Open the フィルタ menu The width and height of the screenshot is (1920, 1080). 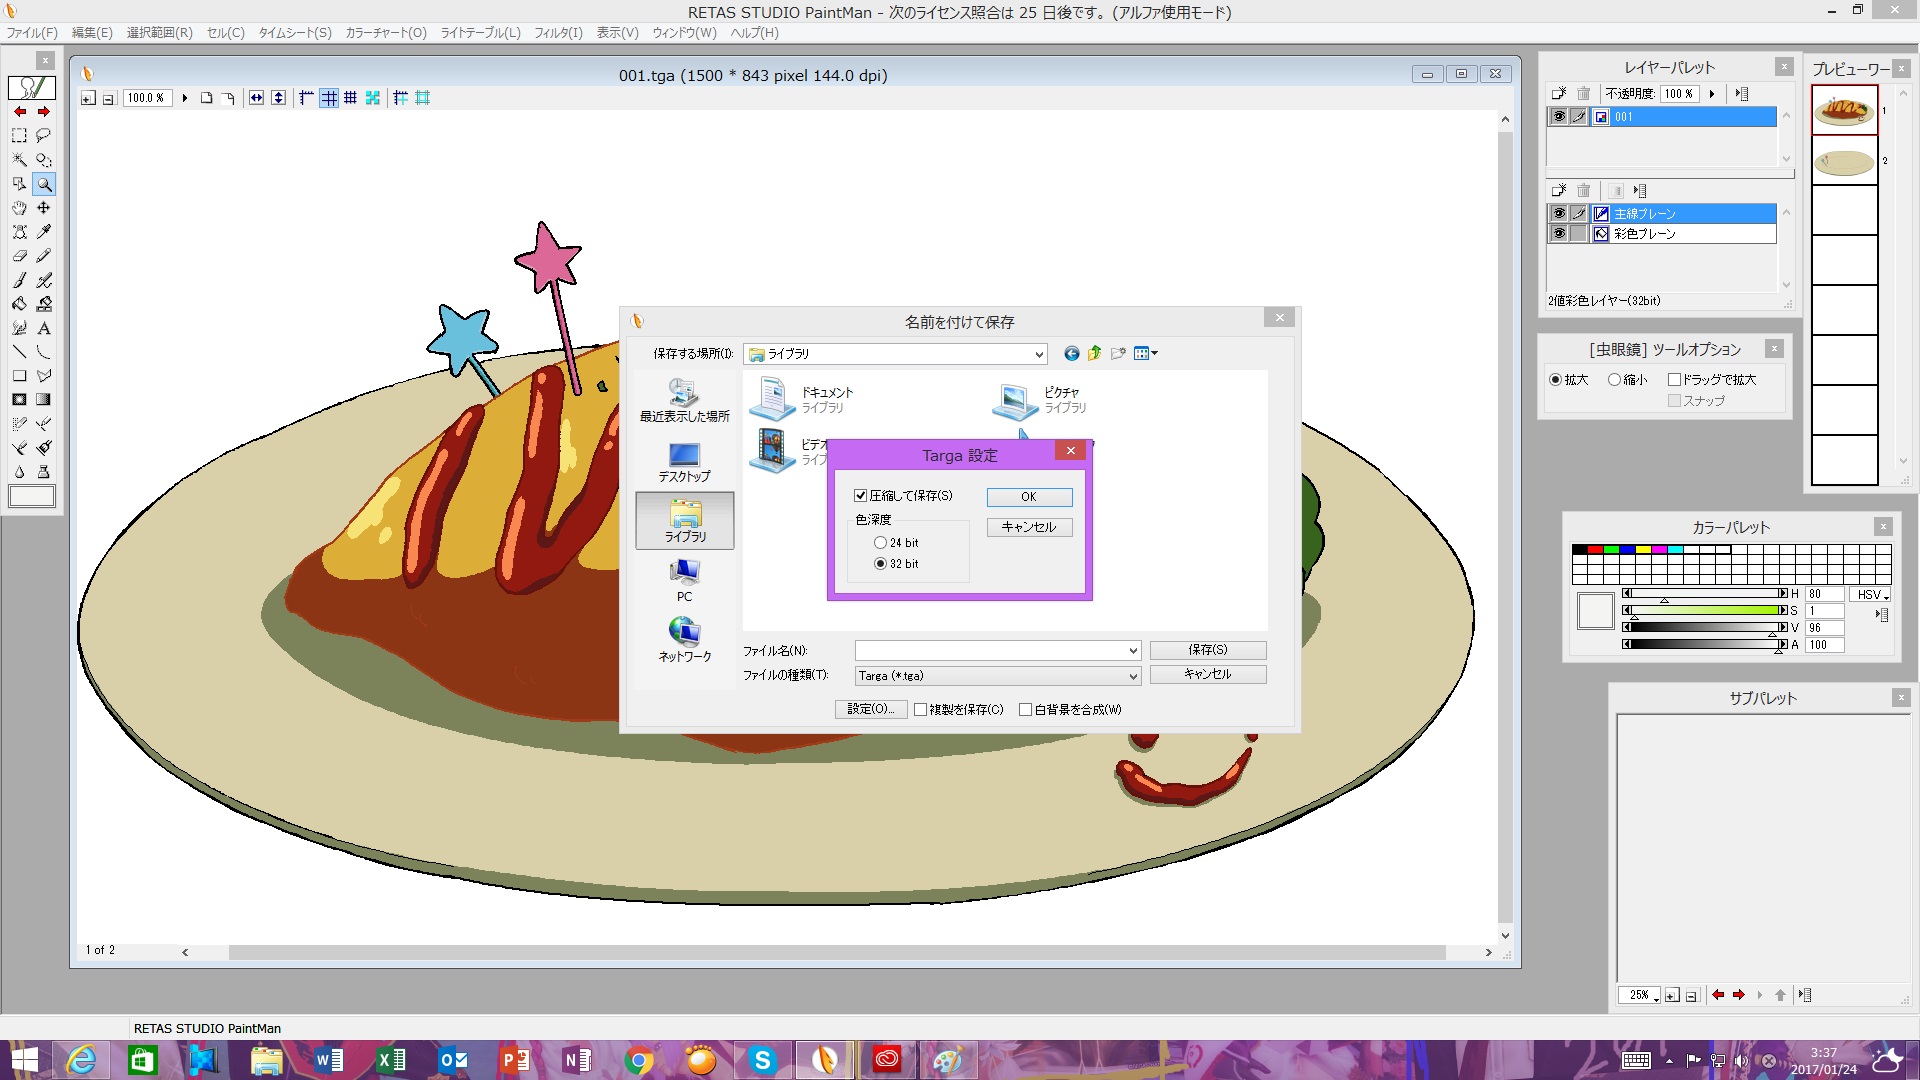pos(557,33)
